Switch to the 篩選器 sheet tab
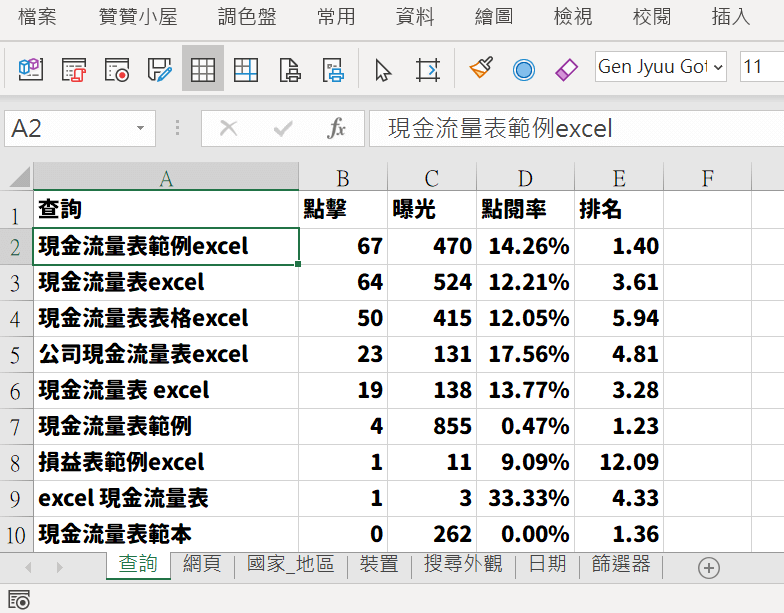The height and width of the screenshot is (613, 784). tap(621, 564)
